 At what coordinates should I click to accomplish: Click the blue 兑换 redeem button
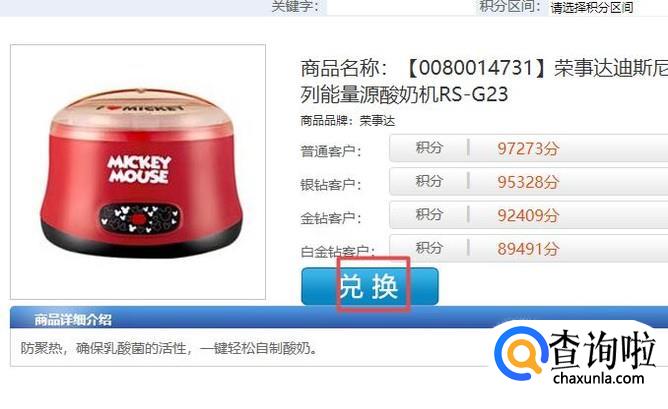(369, 286)
